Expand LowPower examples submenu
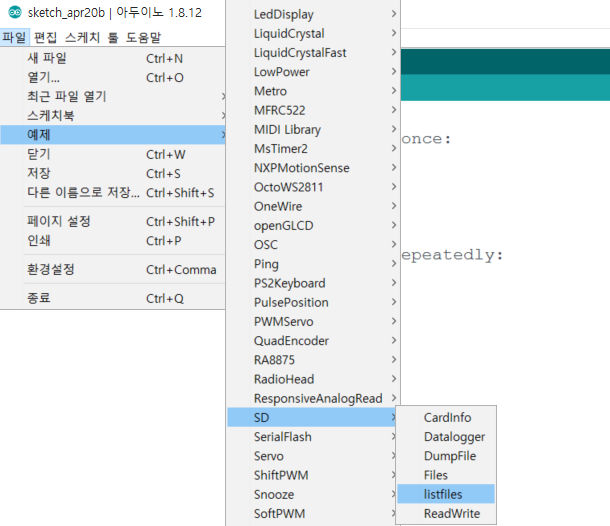The width and height of the screenshot is (610, 526). [313, 72]
